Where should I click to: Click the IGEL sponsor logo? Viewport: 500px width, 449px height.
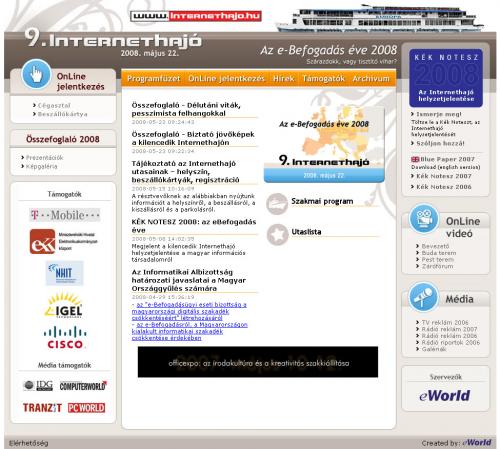pos(63,305)
